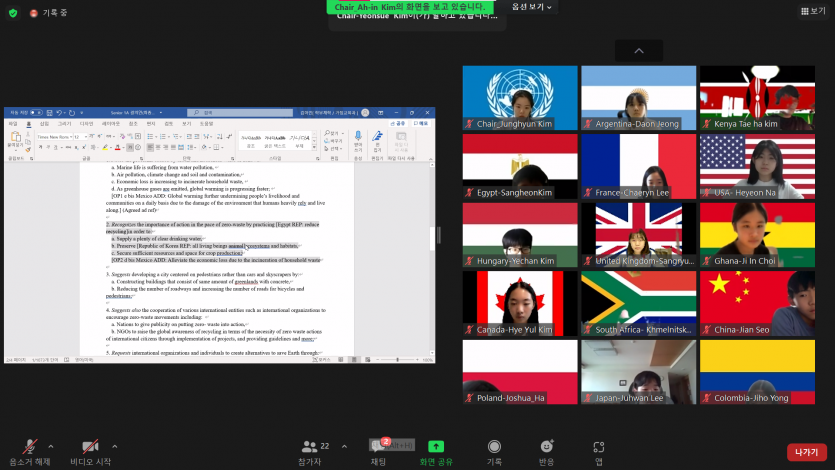
Task: Click Word undo icon
Action: 59,112
